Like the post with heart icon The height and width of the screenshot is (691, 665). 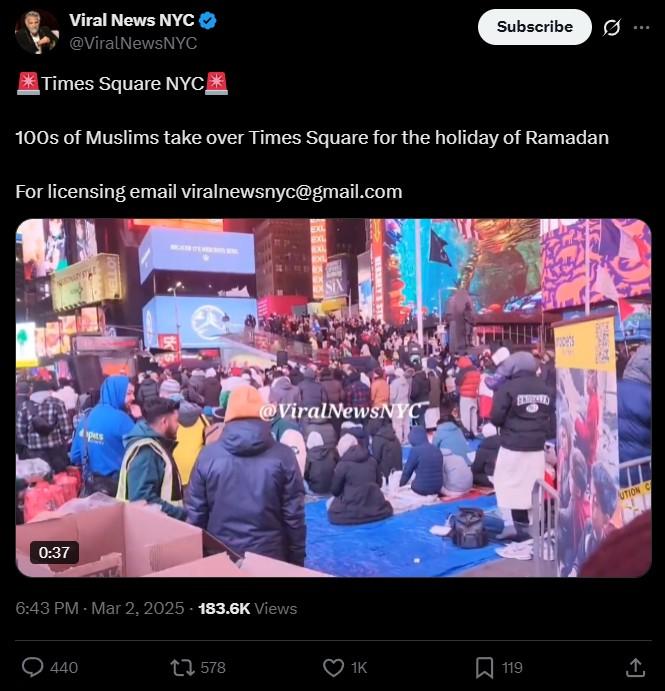click(x=333, y=668)
